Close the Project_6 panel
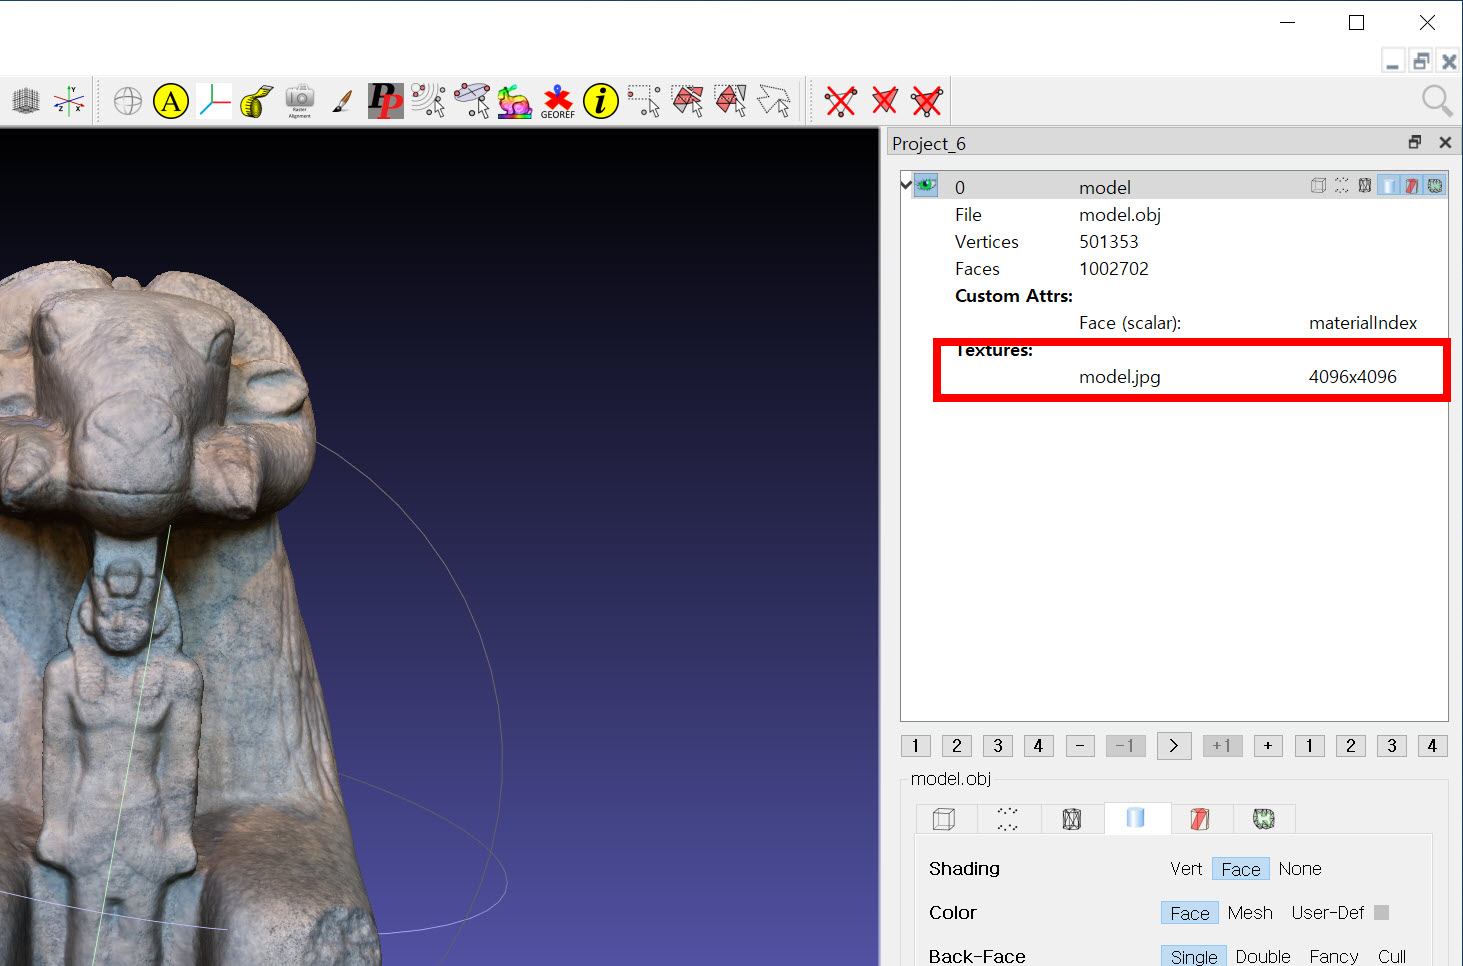This screenshot has width=1463, height=966. click(1445, 142)
